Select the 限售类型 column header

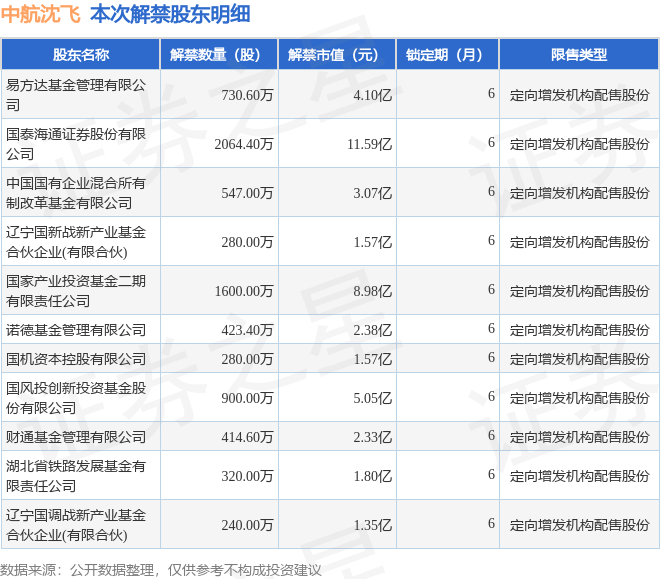579,55
